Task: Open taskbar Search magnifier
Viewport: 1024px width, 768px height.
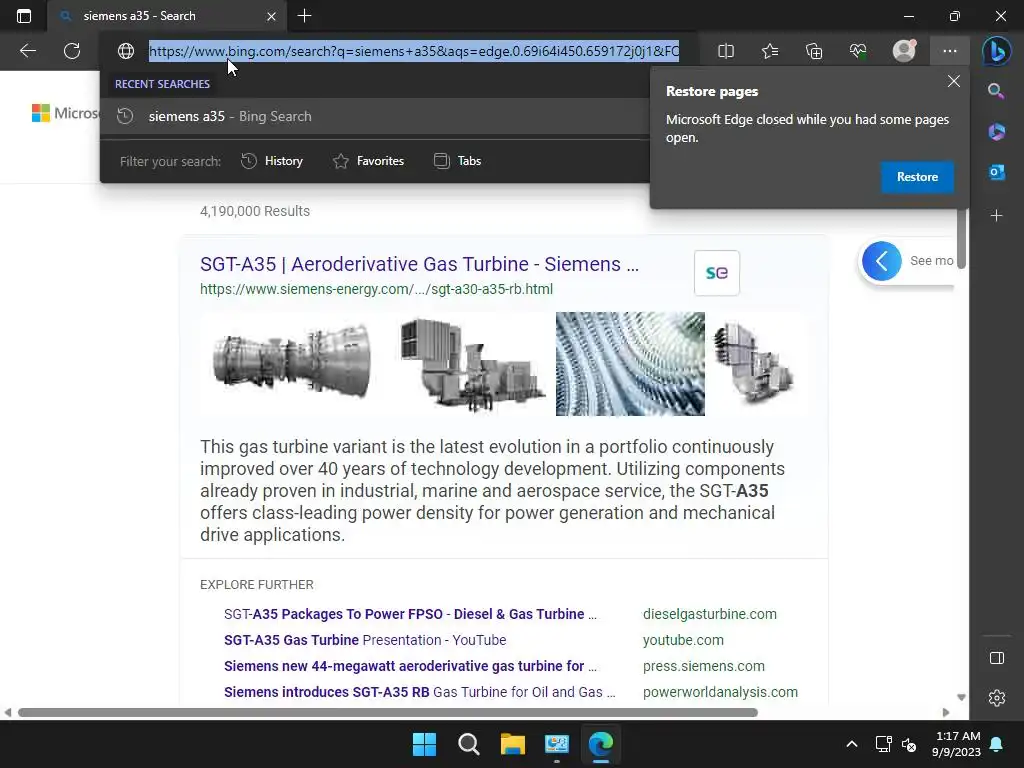Action: pos(468,744)
